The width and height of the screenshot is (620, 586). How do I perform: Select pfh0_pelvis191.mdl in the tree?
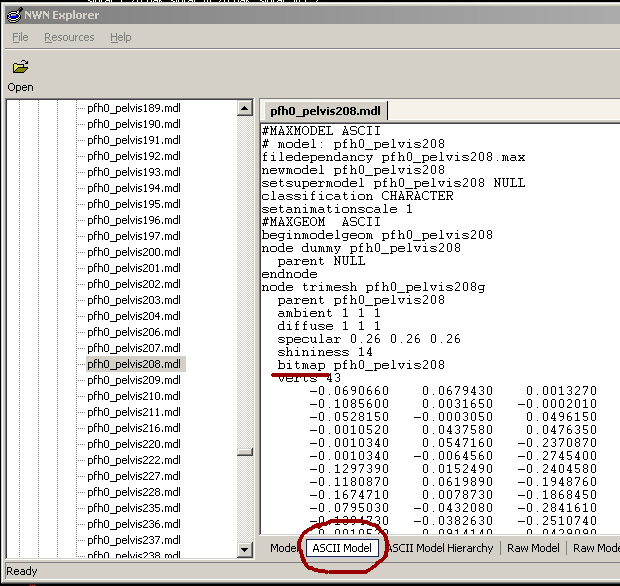pyautogui.click(x=134, y=140)
